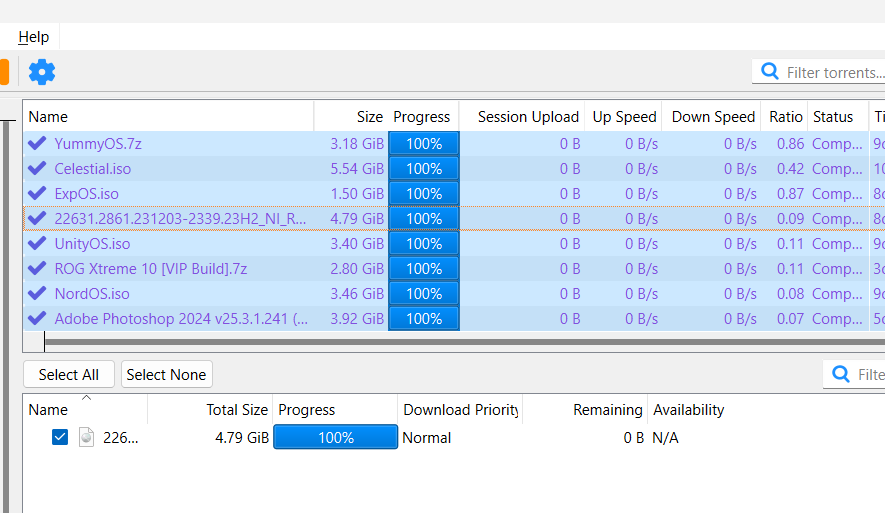This screenshot has width=885, height=513.
Task: Click the 0.42 ratio value for Celestial.iso
Action: (x=790, y=168)
